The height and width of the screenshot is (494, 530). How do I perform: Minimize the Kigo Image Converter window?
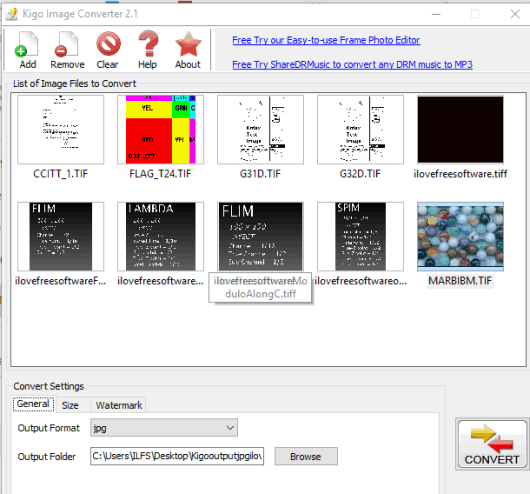(x=436, y=14)
